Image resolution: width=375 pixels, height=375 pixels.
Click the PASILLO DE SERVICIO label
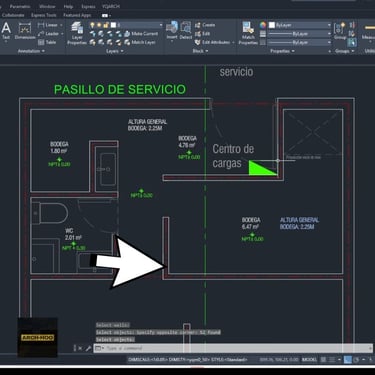point(120,89)
